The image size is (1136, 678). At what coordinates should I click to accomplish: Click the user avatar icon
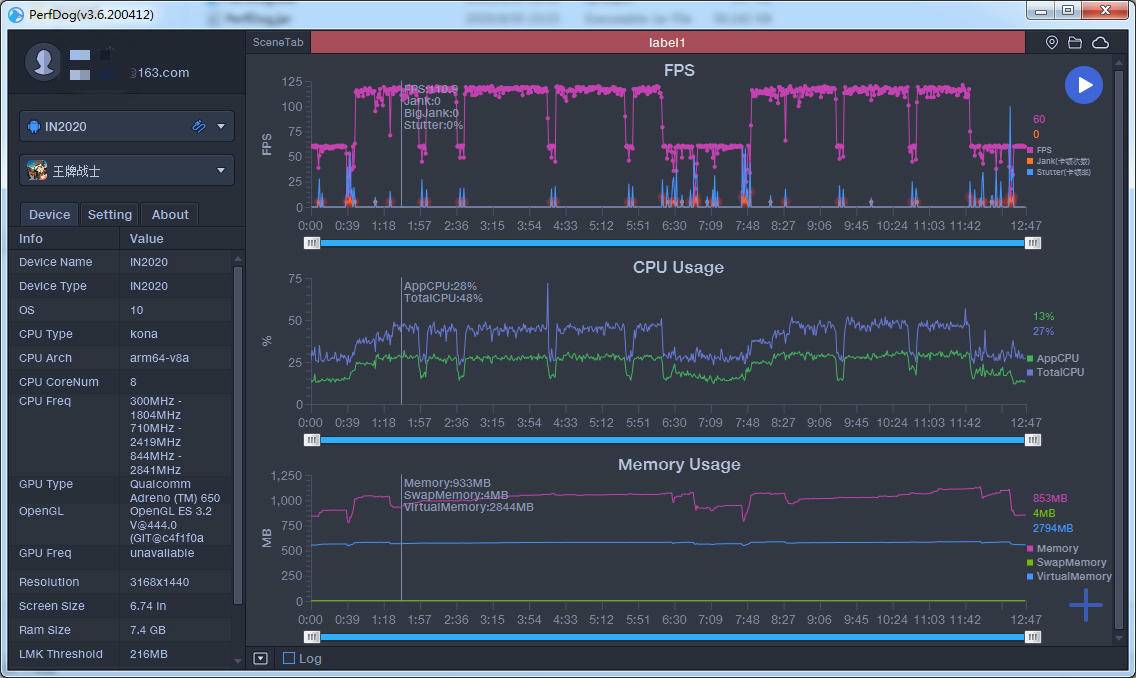click(x=43, y=62)
